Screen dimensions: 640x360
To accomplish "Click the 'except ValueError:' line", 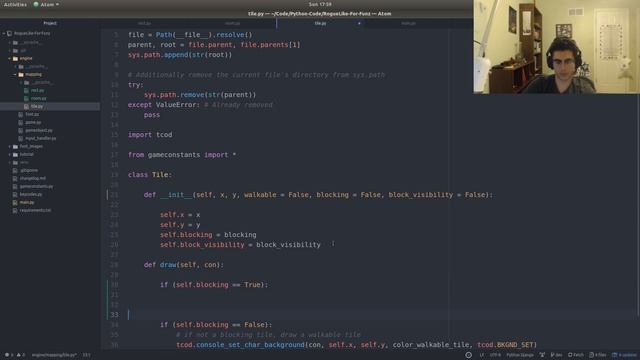I will [x=164, y=105].
